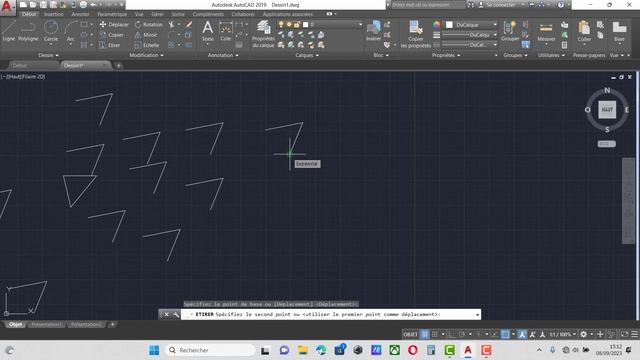Toggle annotation objects visibility in status bar
This screenshot has height=360, width=640.
[x=522, y=334]
